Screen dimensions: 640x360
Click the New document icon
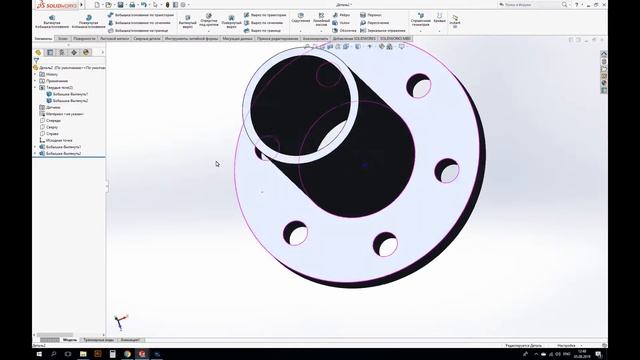97,5
